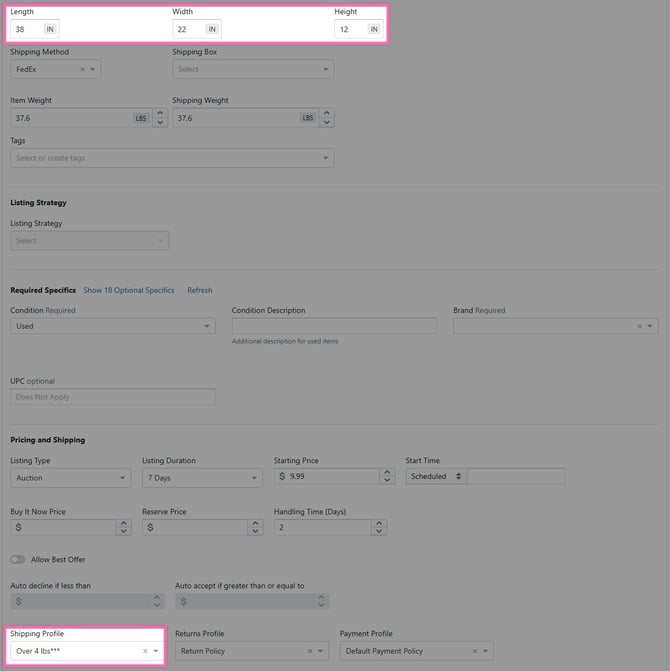Click the Refresh specifics link
The height and width of the screenshot is (671, 670).
coord(200,290)
